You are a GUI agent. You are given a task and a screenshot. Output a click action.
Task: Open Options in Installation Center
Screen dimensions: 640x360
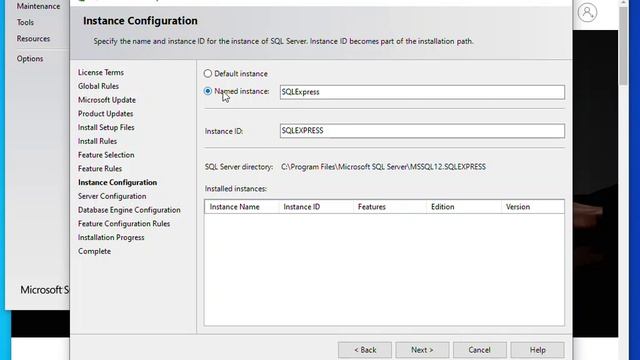[30, 59]
